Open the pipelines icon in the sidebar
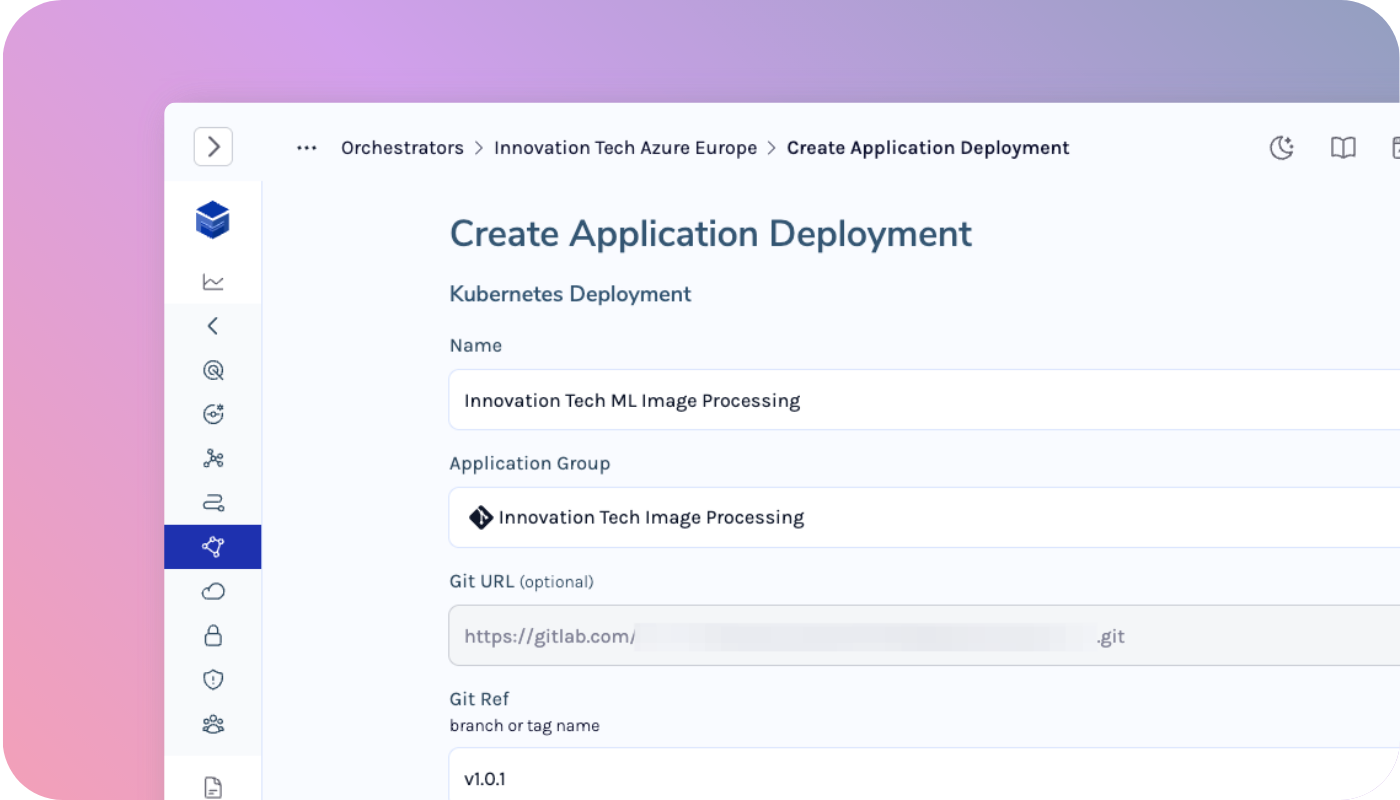Screen dimensions: 1400x800 [x=213, y=502]
